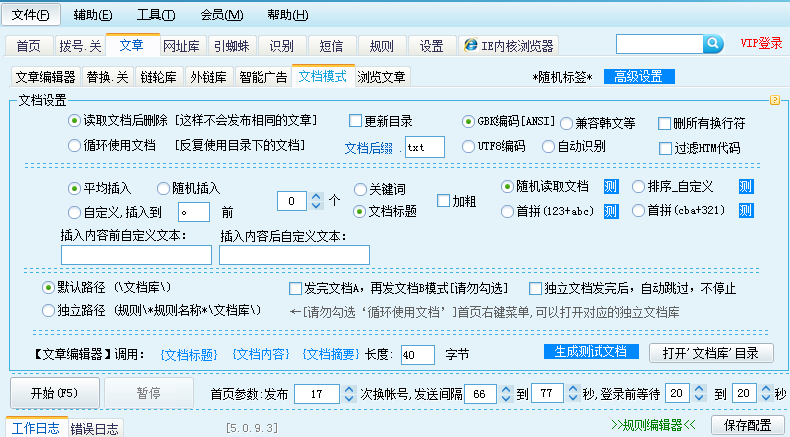Enable the 更新目录 checkbox
The width and height of the screenshot is (790, 437).
pyautogui.click(x=355, y=121)
